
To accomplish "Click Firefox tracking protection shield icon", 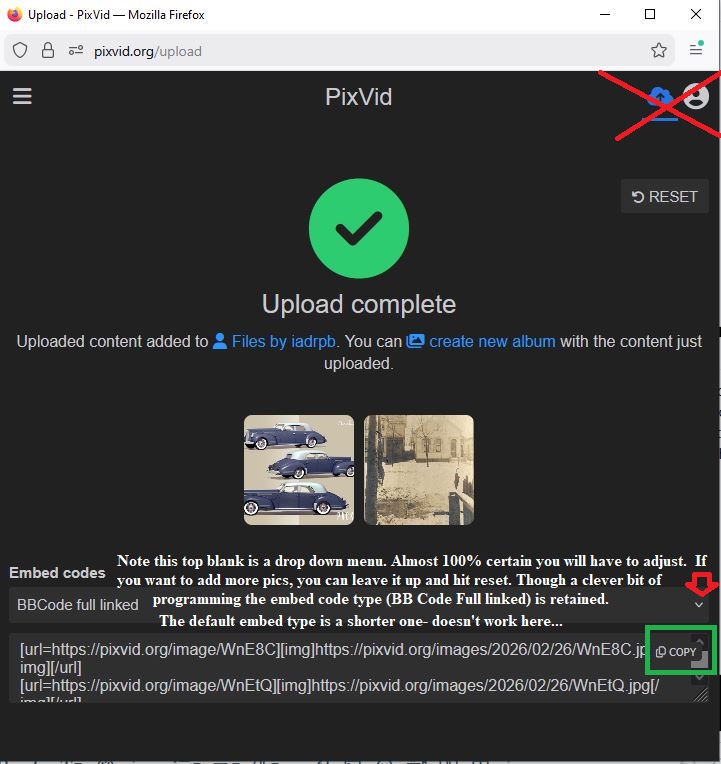I will point(20,50).
